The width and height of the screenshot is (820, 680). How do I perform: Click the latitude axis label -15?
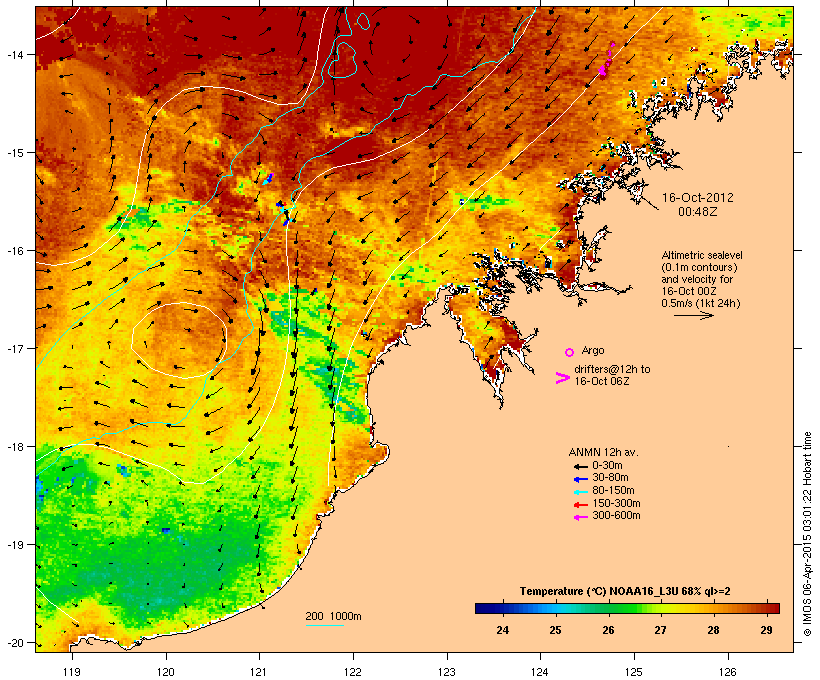(14, 153)
